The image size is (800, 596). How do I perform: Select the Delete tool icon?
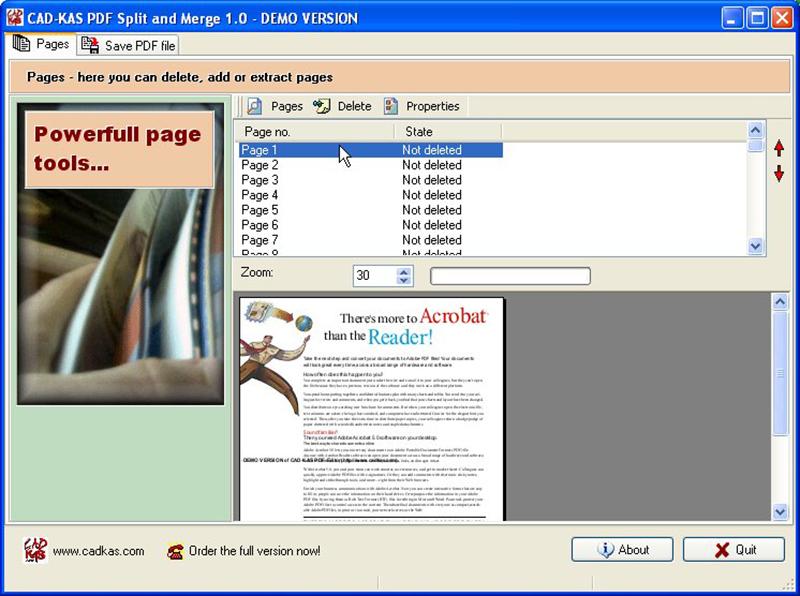click(x=322, y=105)
